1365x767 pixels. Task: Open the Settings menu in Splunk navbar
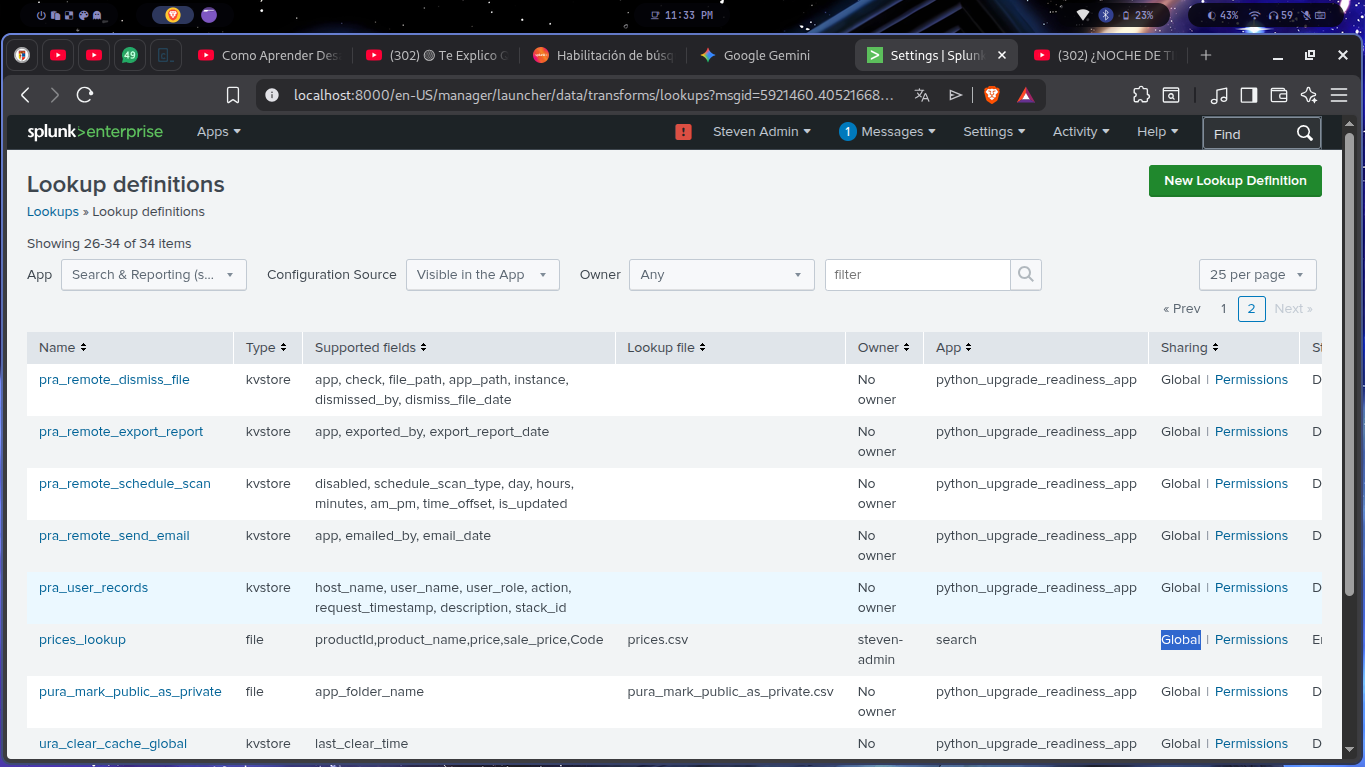click(993, 131)
